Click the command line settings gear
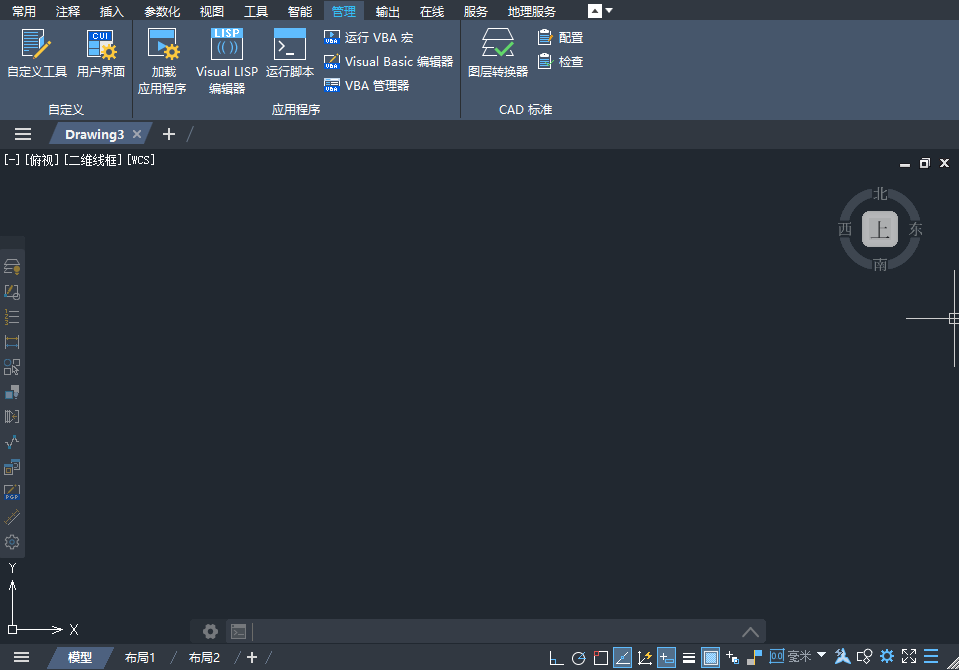Viewport: 959px width, 670px height. [x=210, y=631]
